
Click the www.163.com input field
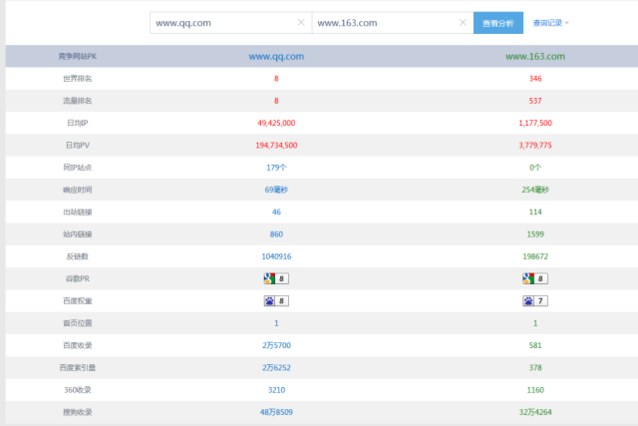393,23
